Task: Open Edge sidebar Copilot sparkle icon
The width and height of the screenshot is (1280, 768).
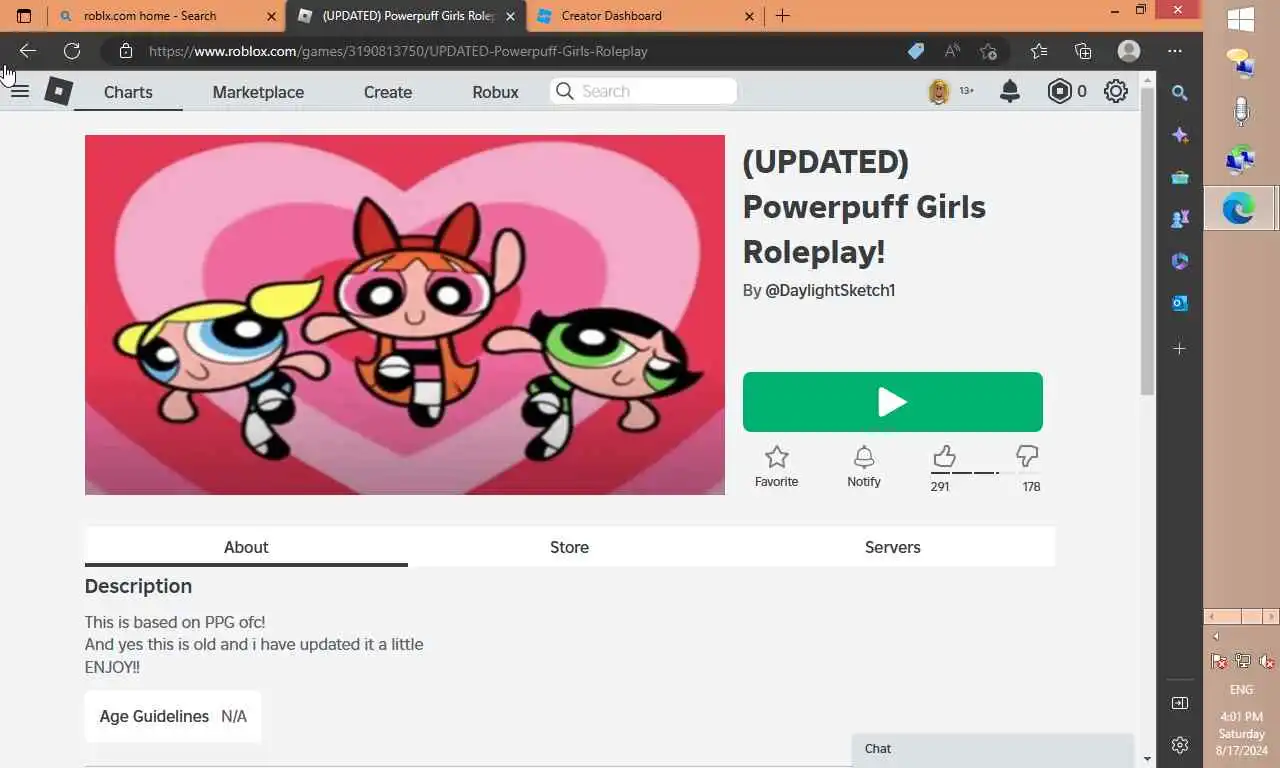Action: [1180, 135]
